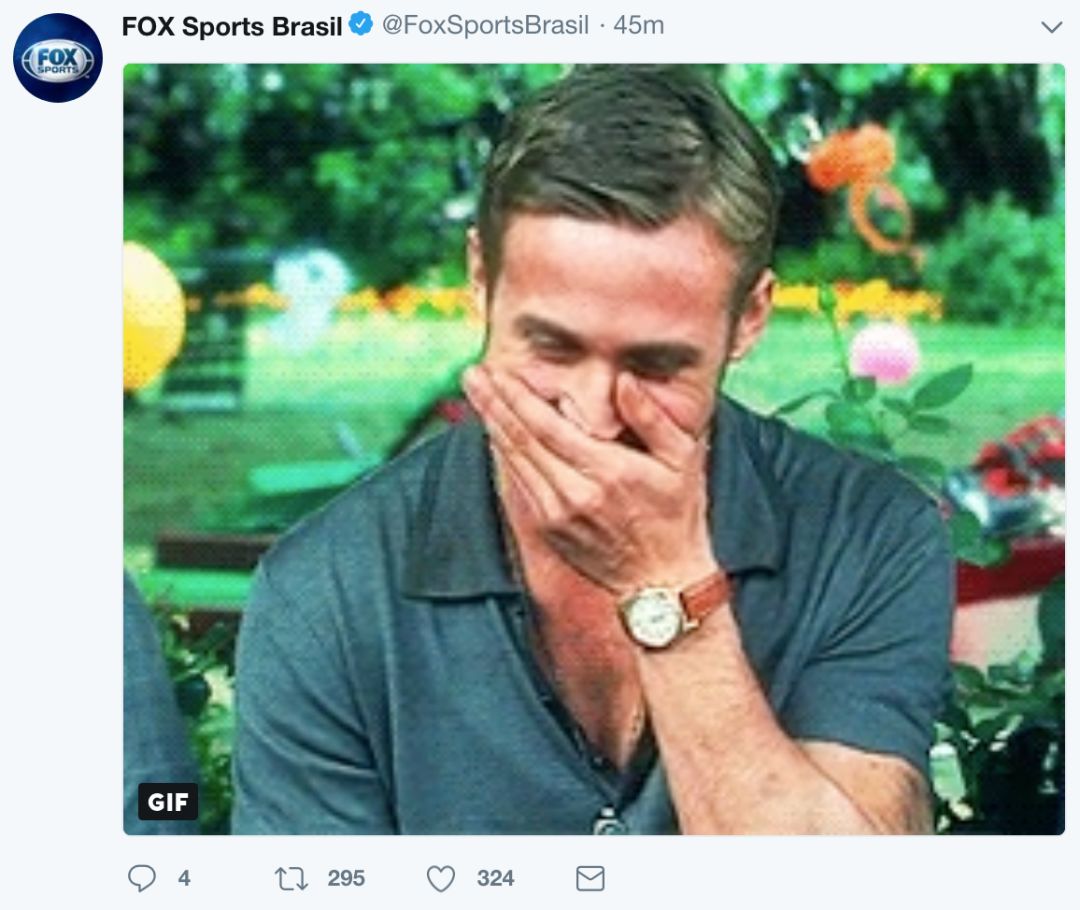Click the blue verified badge
Image resolution: width=1080 pixels, height=910 pixels.
tap(360, 26)
